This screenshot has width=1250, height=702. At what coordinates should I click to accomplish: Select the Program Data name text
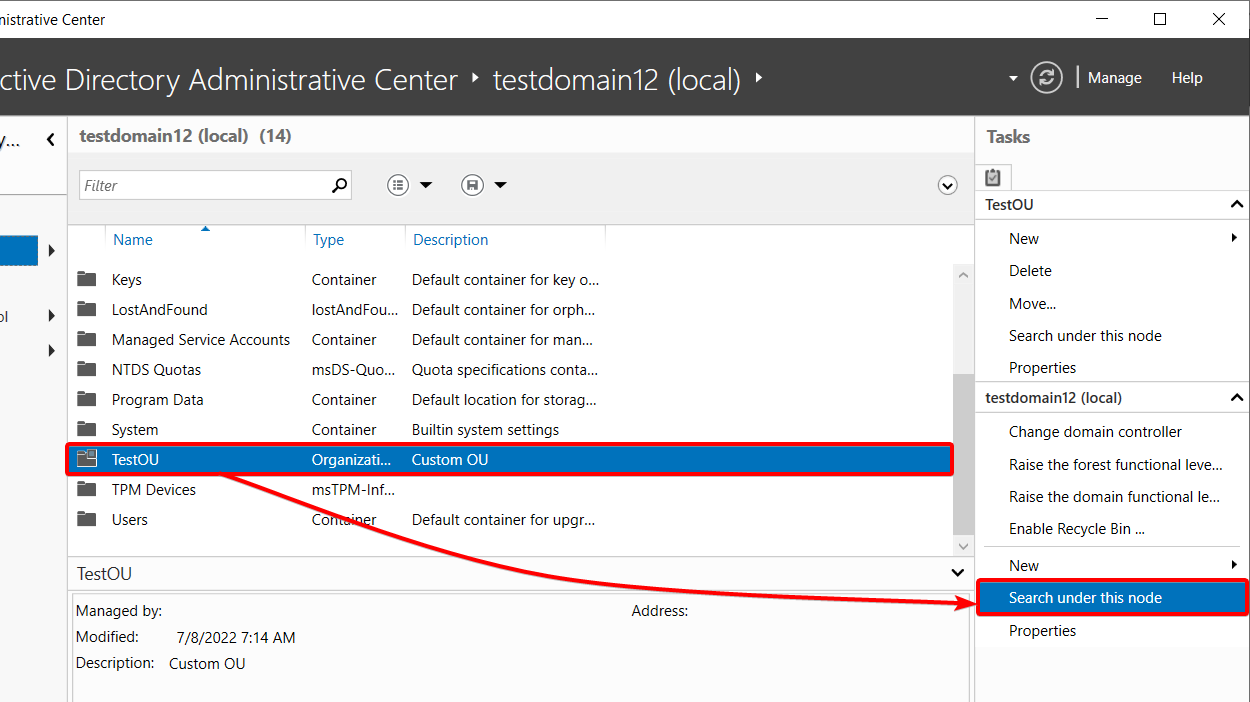coord(158,400)
